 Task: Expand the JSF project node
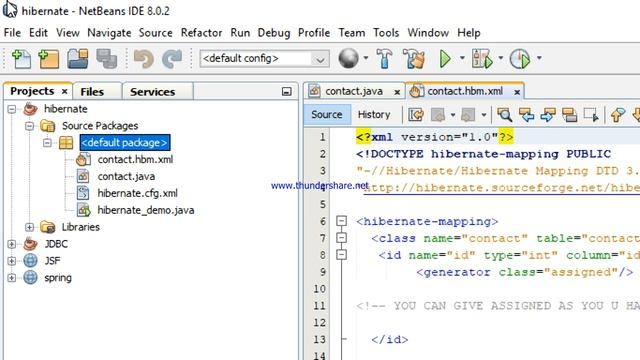pyautogui.click(x=12, y=261)
